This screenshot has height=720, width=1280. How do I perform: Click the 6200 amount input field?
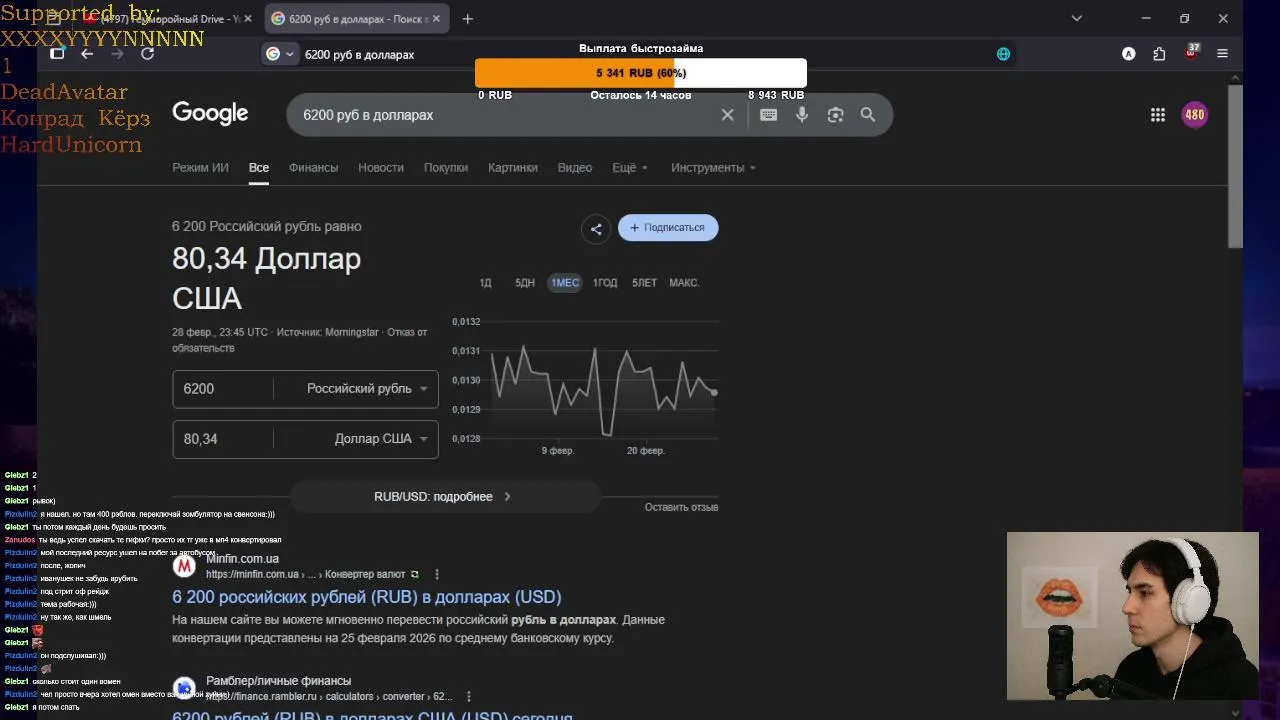tap(223, 389)
